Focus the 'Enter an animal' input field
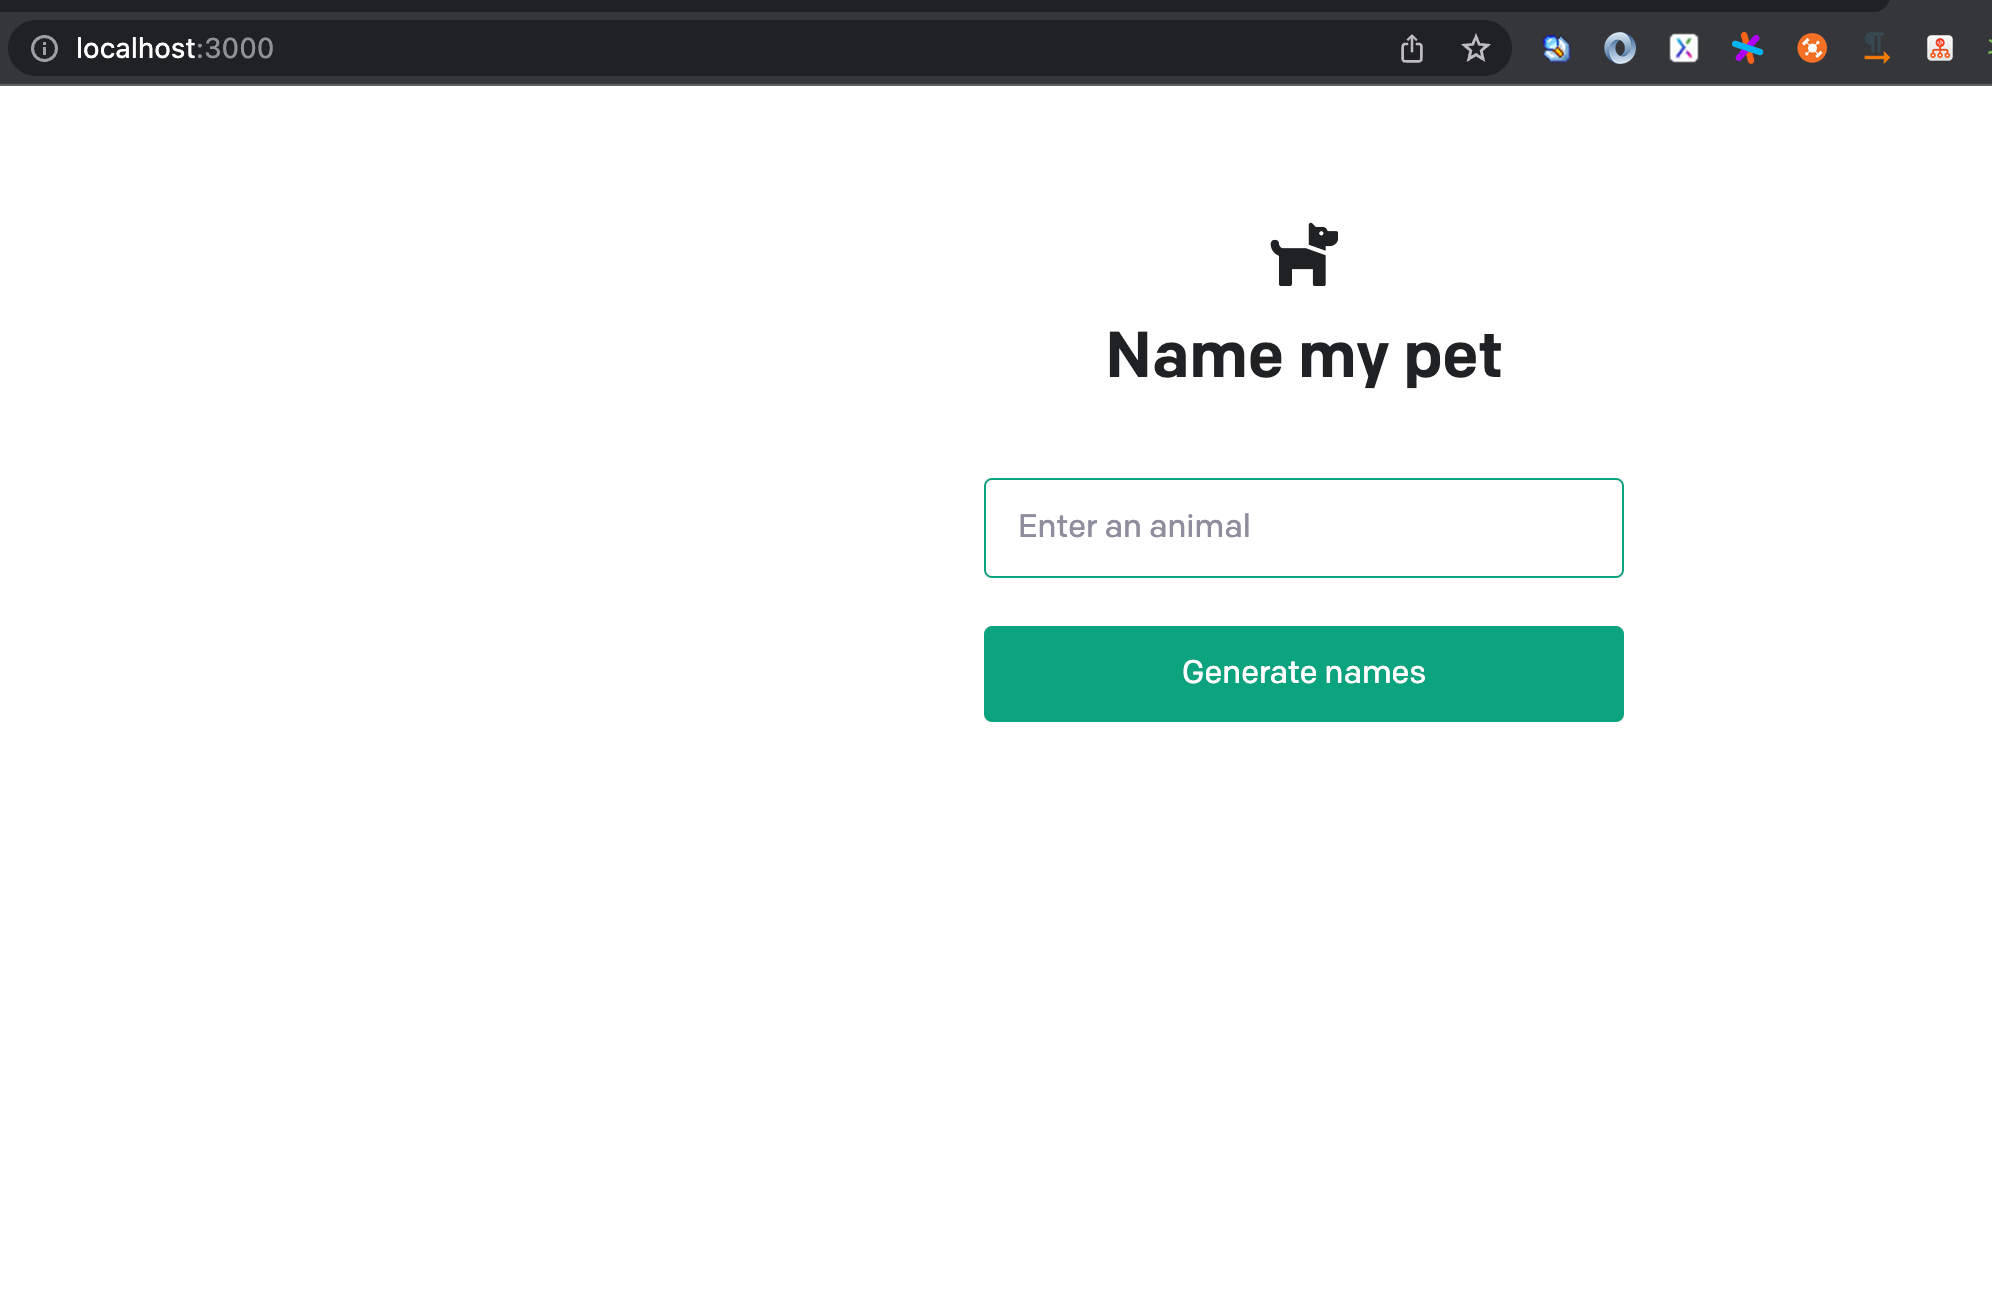Viewport: 1992px width, 1296px height. tap(1303, 527)
